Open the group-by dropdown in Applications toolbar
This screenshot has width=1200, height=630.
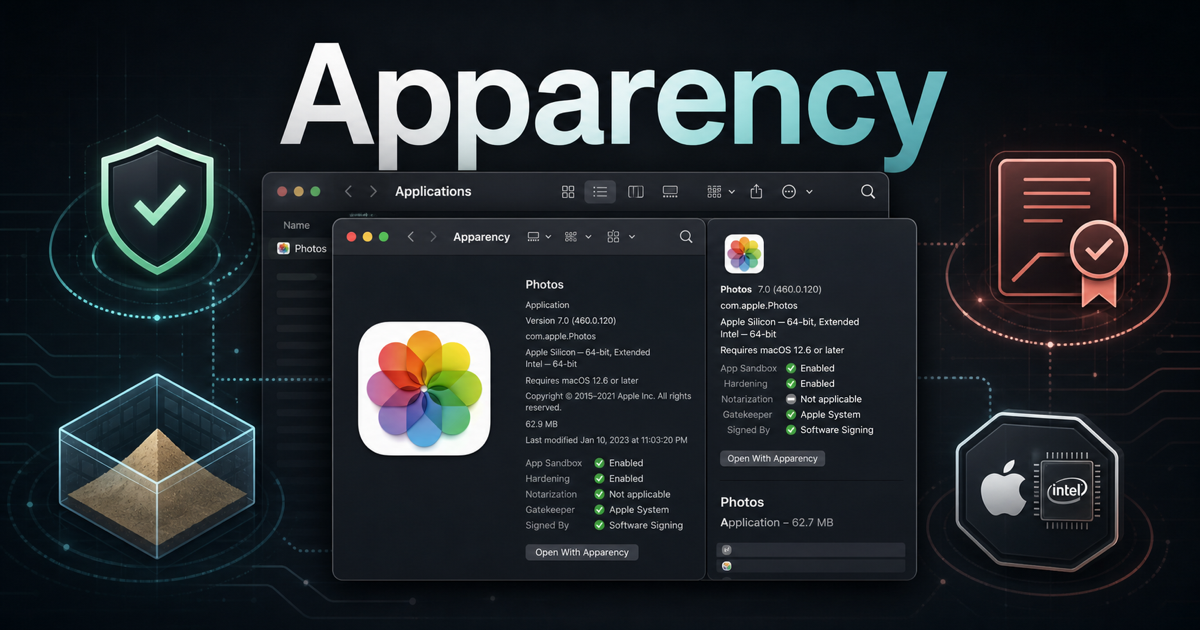click(720, 191)
